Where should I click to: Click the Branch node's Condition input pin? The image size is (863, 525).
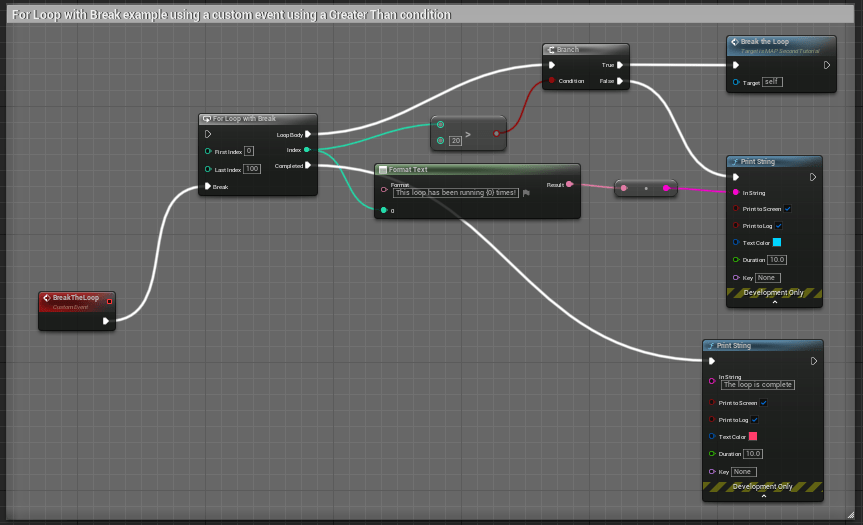tap(551, 81)
